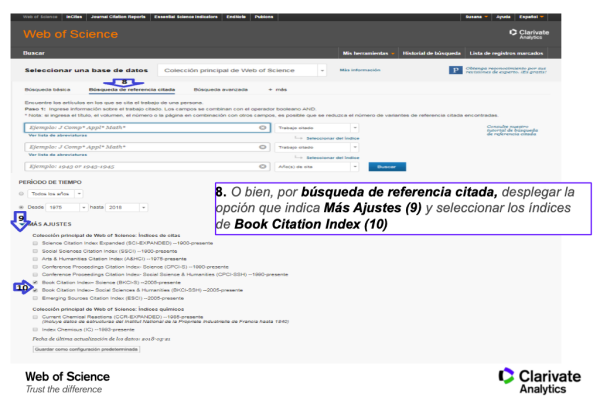Open the Susana user account menu
Viewport: 600px width, 401px height.
click(x=476, y=17)
